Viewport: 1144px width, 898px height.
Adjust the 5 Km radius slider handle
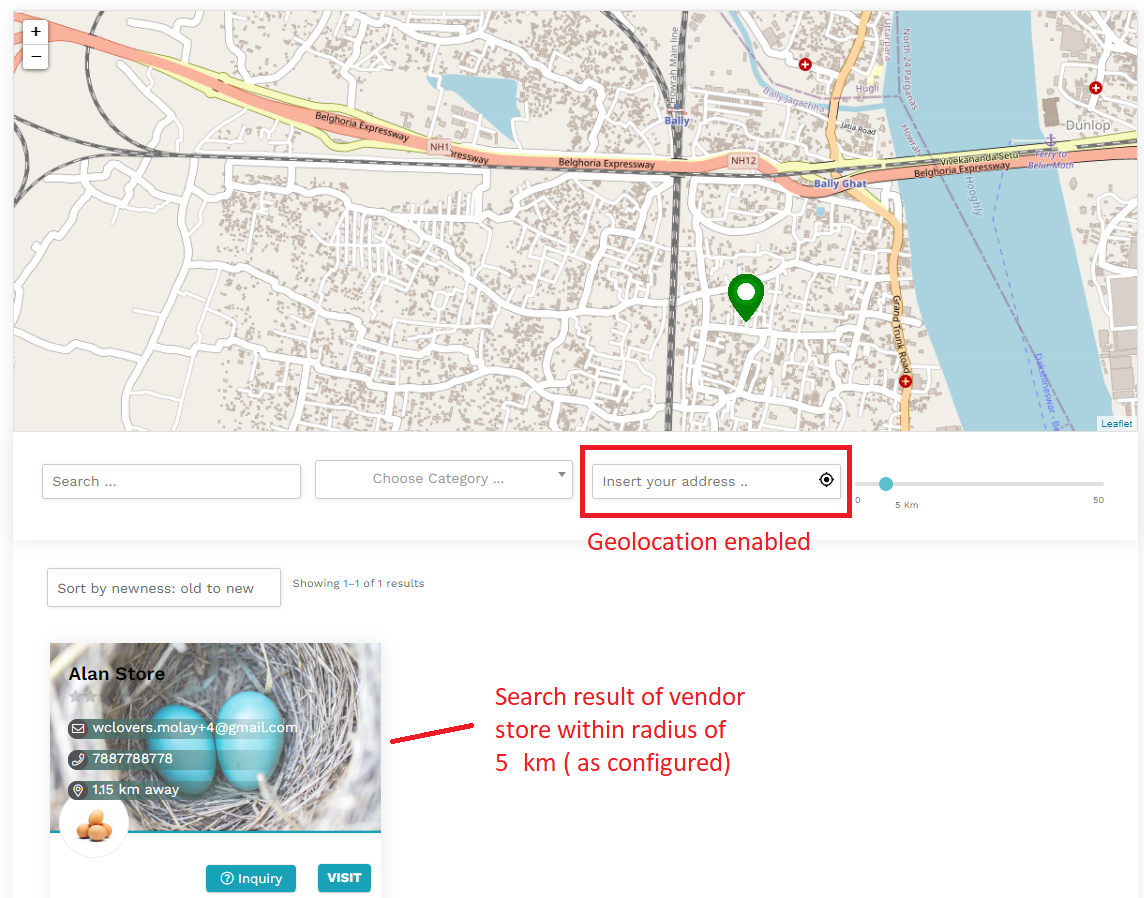pyautogui.click(x=886, y=484)
